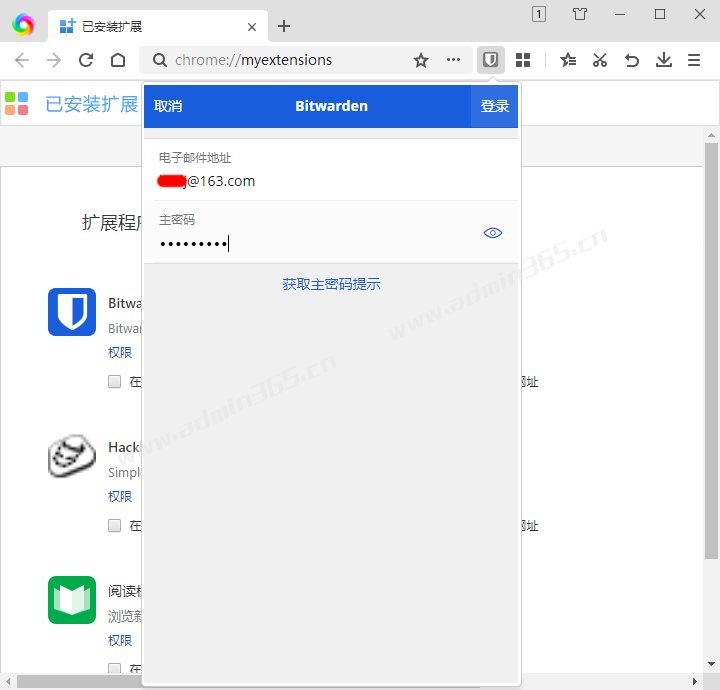
Task: Click the 已安装扩展 page heading
Action: [x=92, y=104]
